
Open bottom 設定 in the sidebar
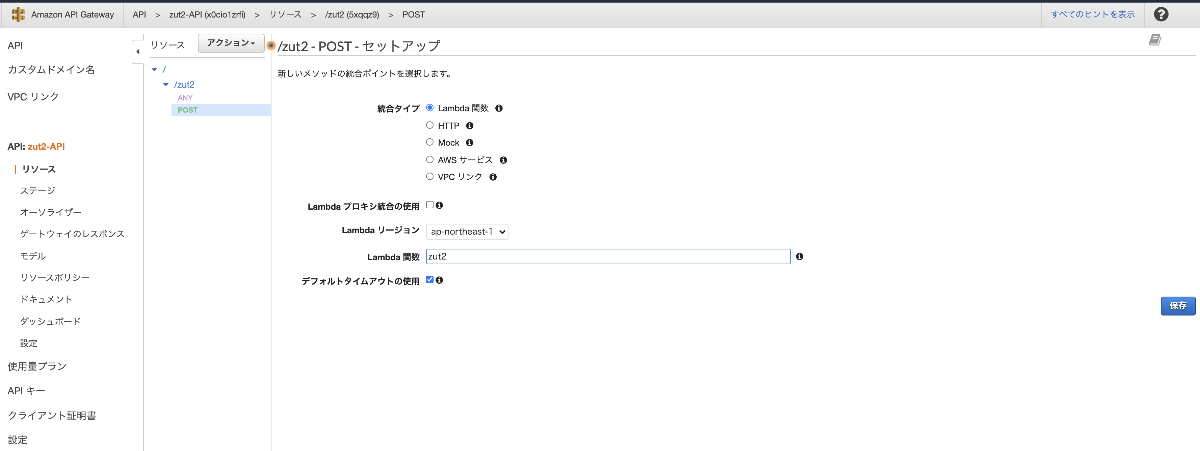[x=18, y=440]
